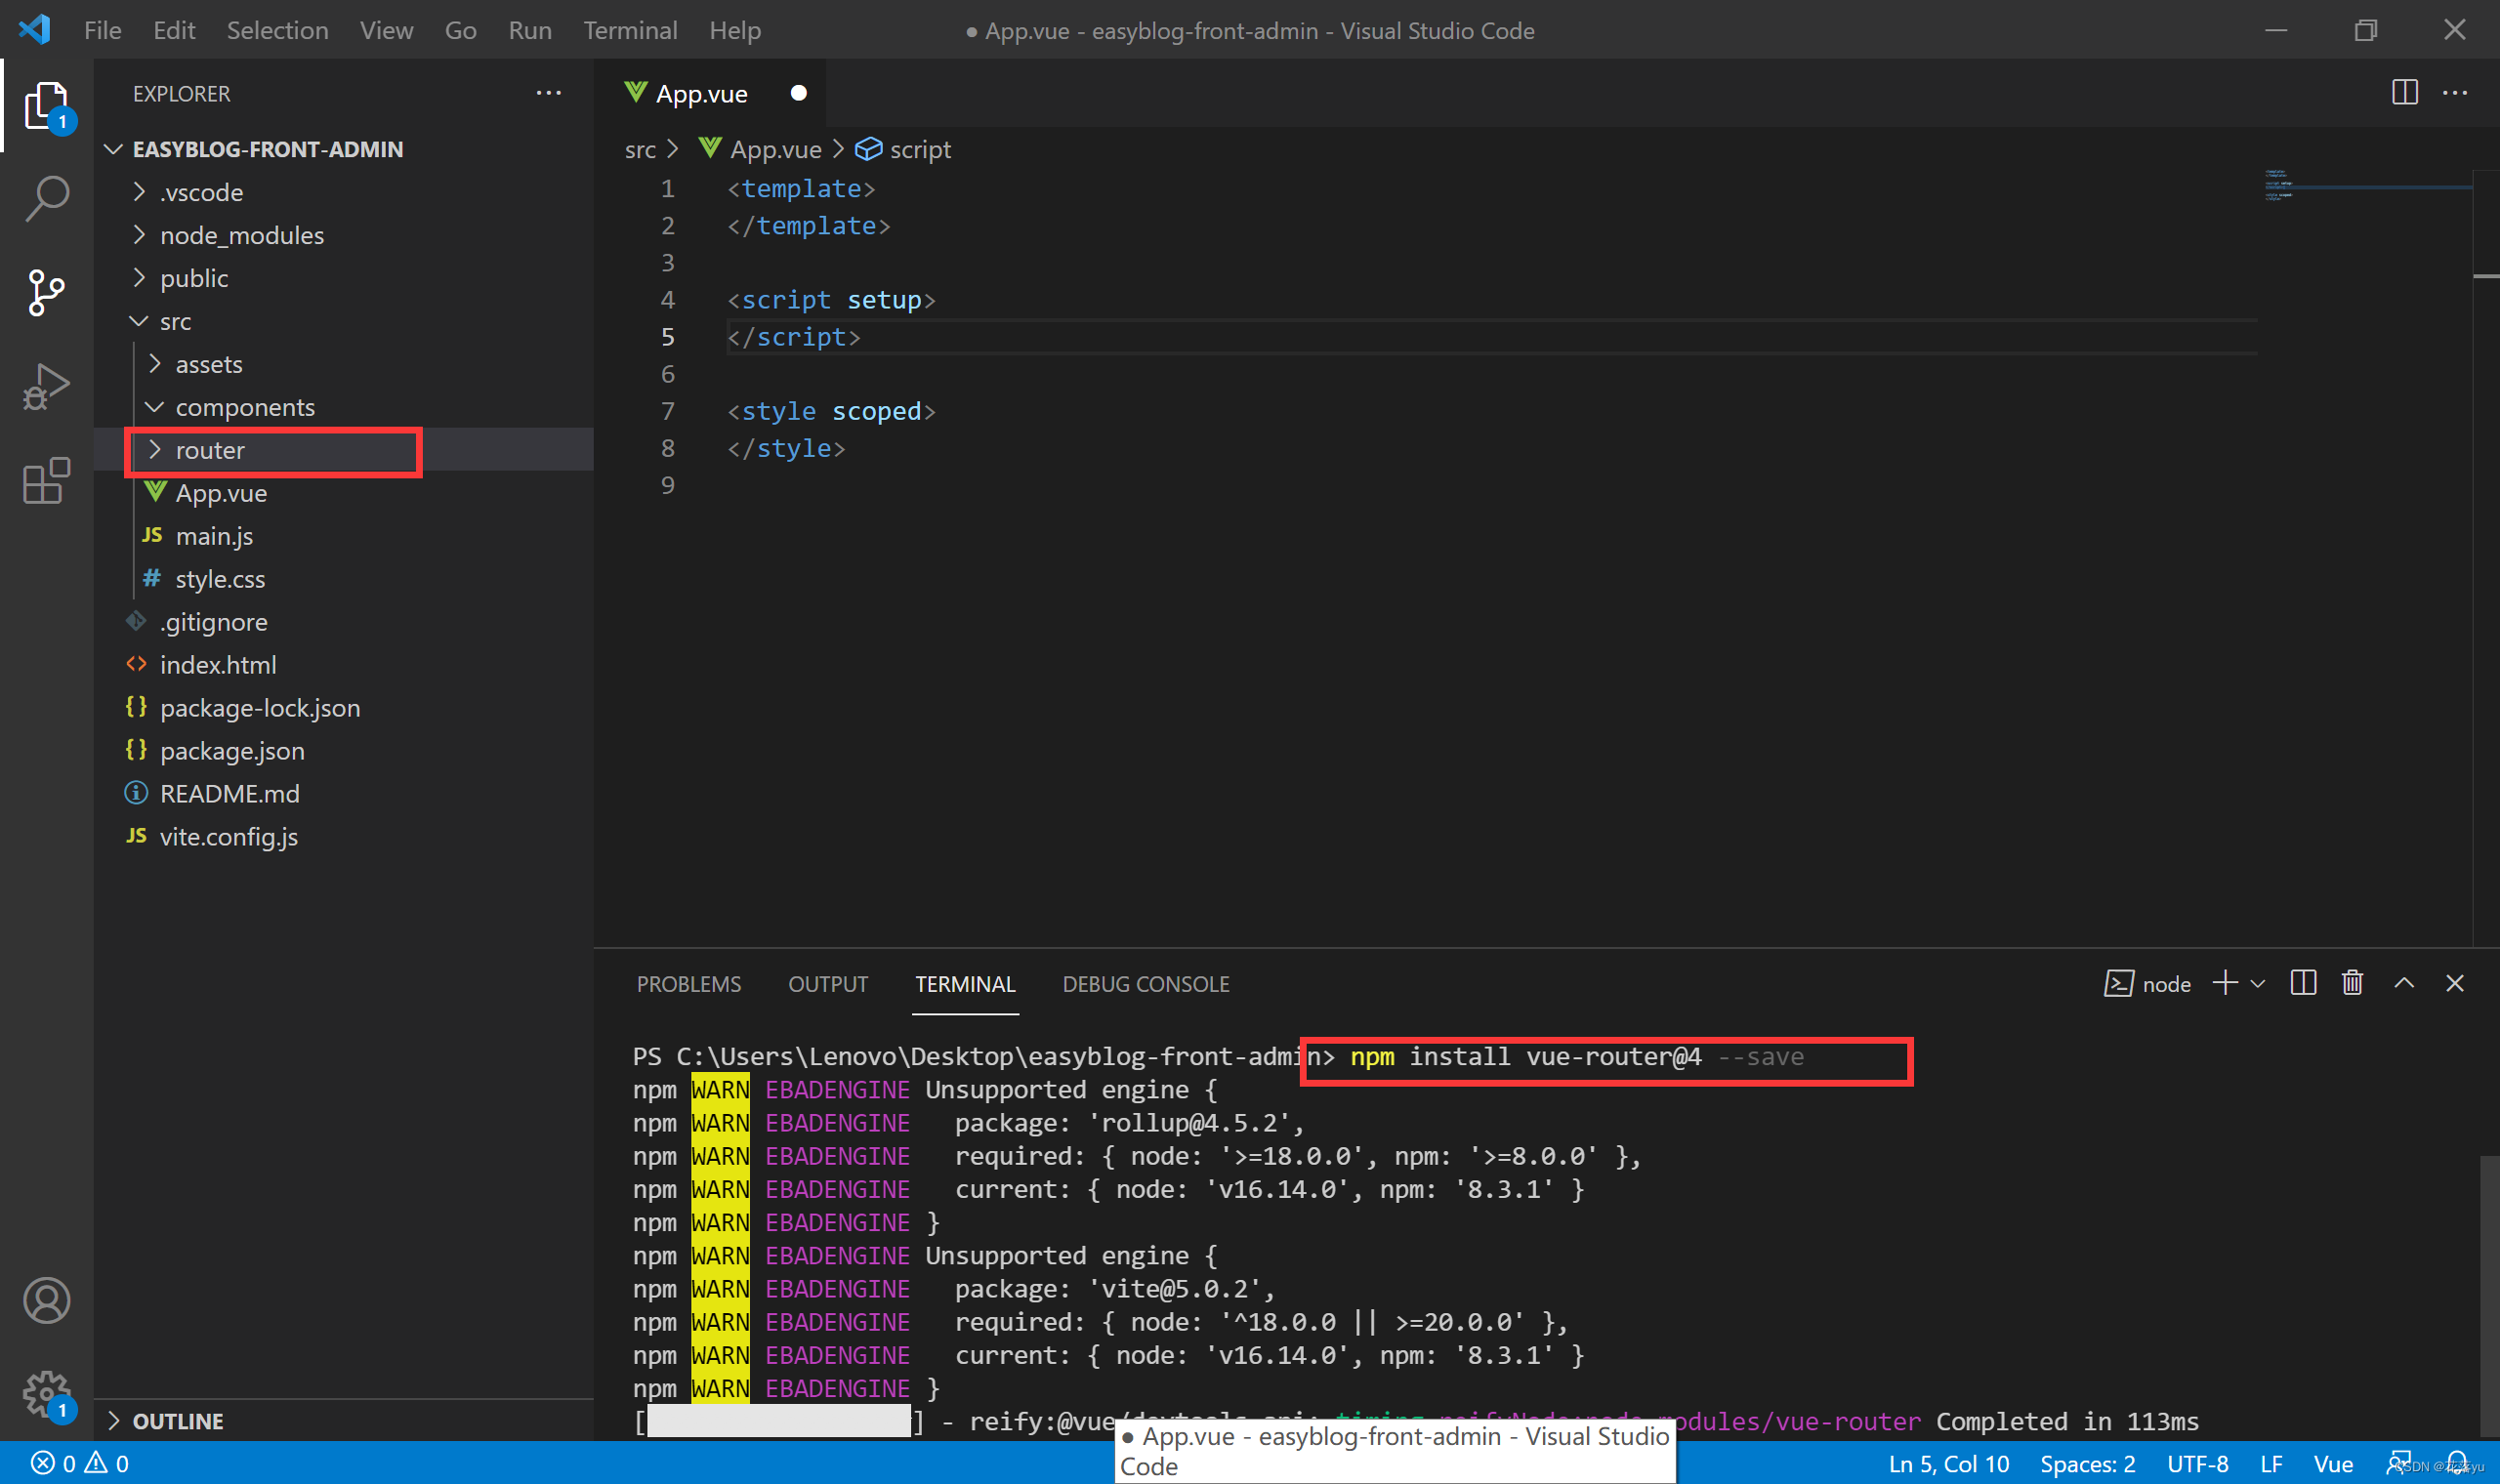Open the Run menu
Image resolution: width=2500 pixels, height=1484 pixels.
tap(530, 31)
